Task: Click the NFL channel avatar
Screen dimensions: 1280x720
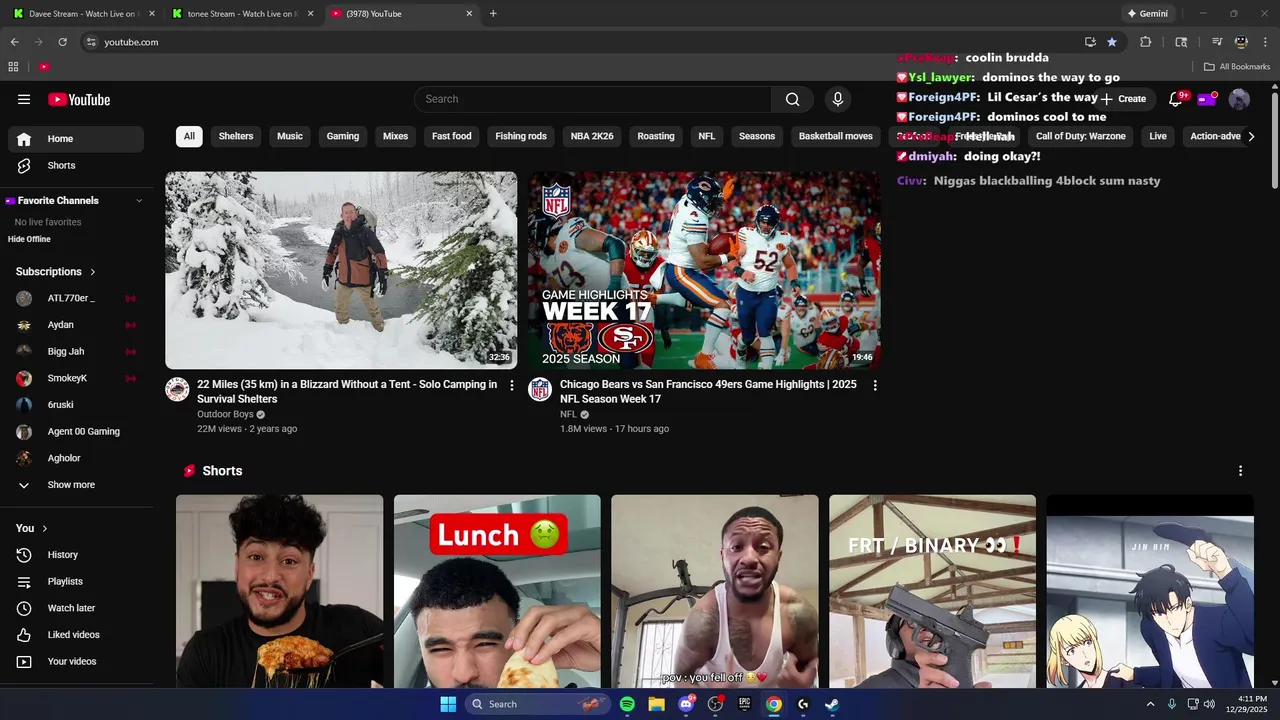Action: [540, 389]
